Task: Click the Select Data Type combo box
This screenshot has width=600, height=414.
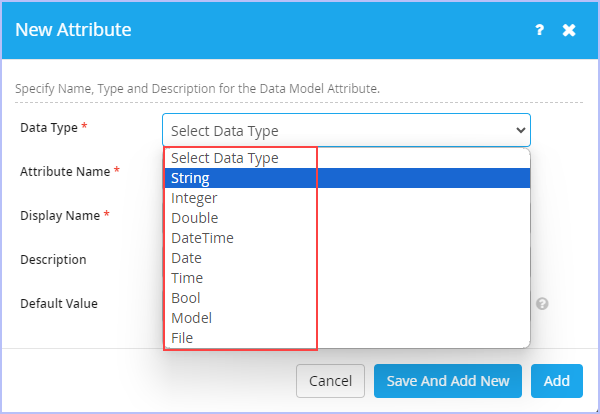Action: pos(346,130)
